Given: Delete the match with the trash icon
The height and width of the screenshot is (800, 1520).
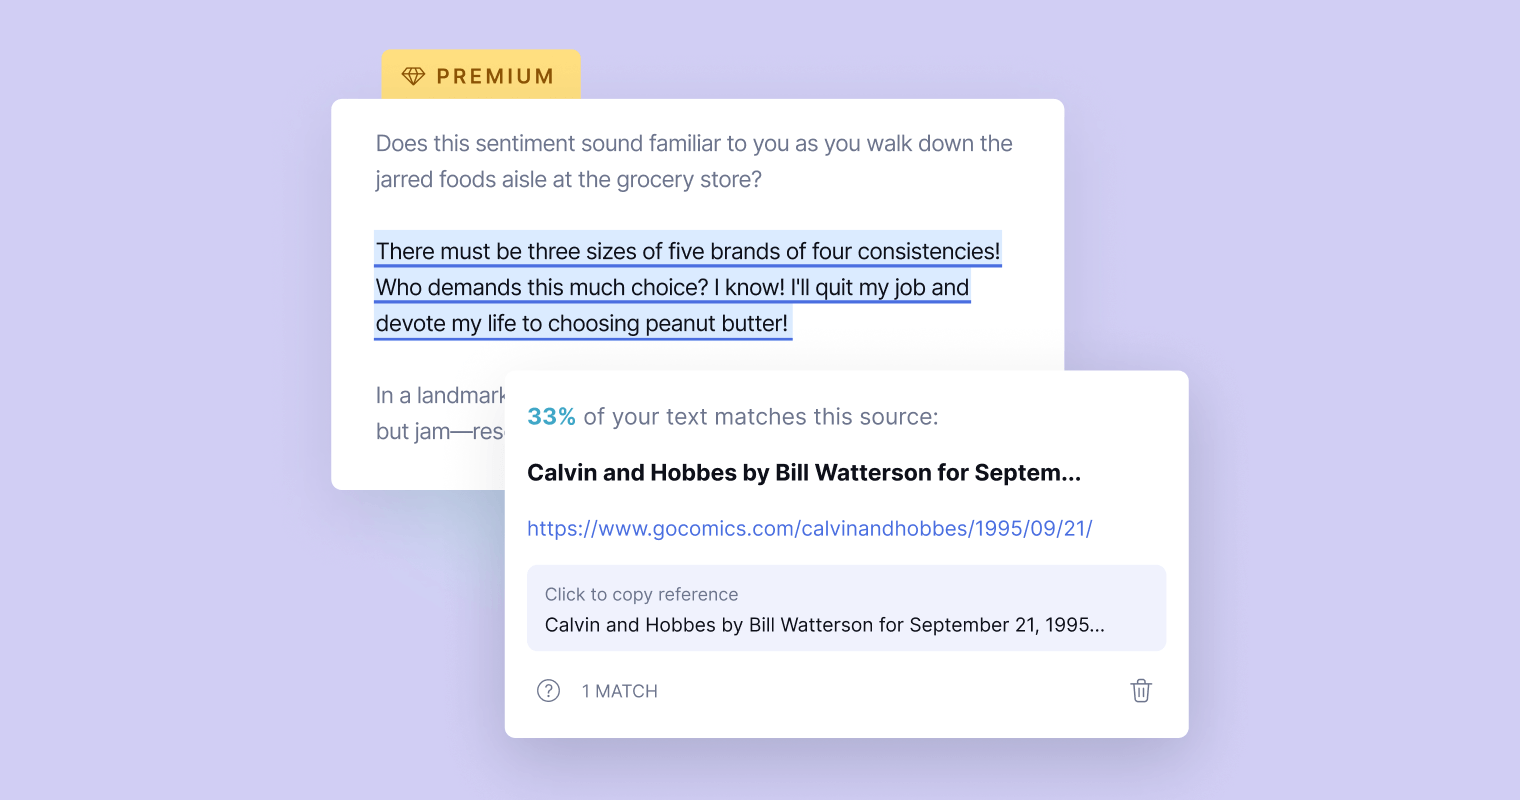Looking at the screenshot, I should point(1141,691).
